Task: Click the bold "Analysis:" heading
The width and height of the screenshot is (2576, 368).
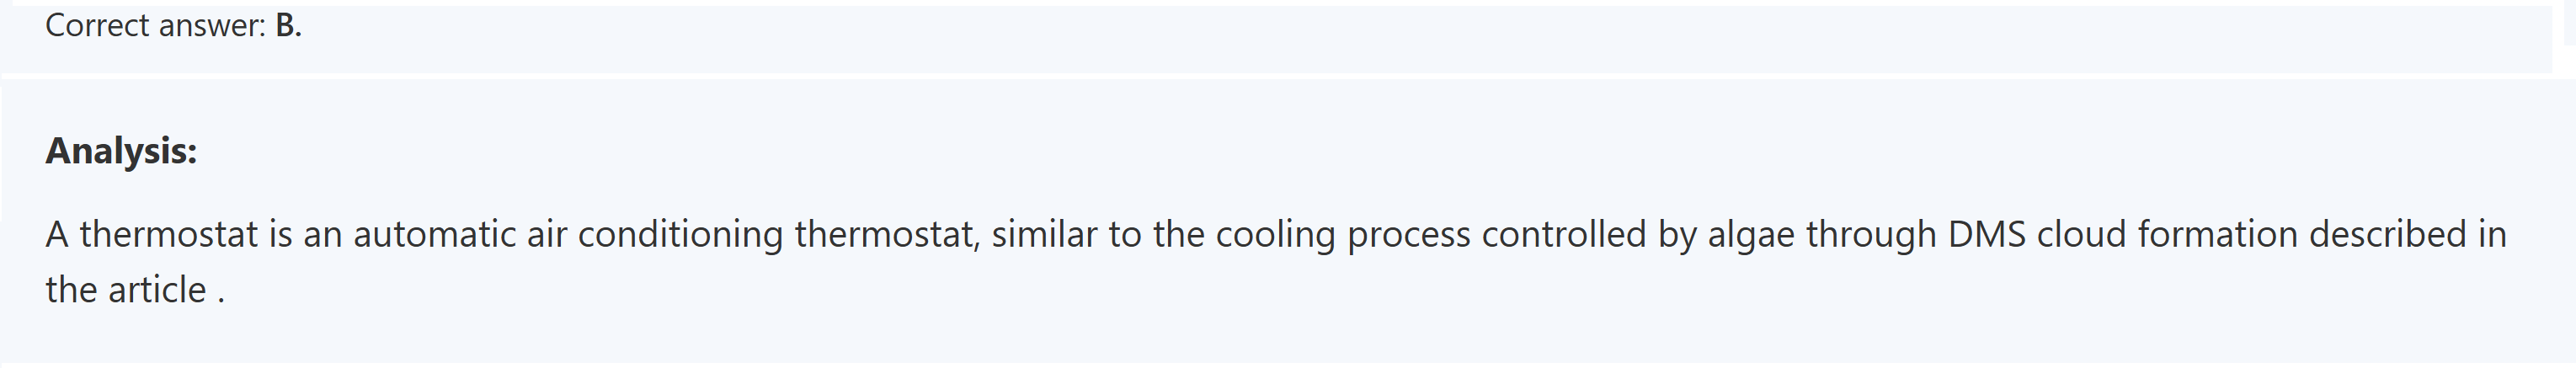Action: tap(121, 151)
